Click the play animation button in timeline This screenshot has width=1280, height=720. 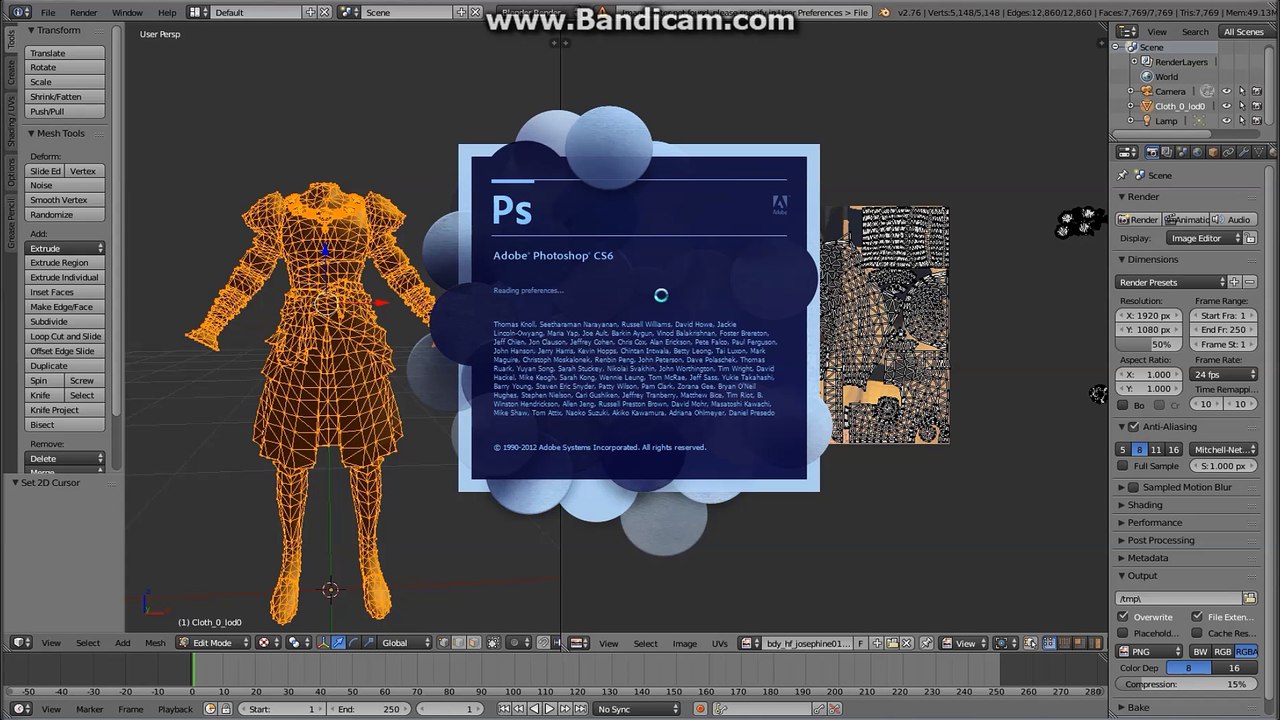(x=549, y=709)
